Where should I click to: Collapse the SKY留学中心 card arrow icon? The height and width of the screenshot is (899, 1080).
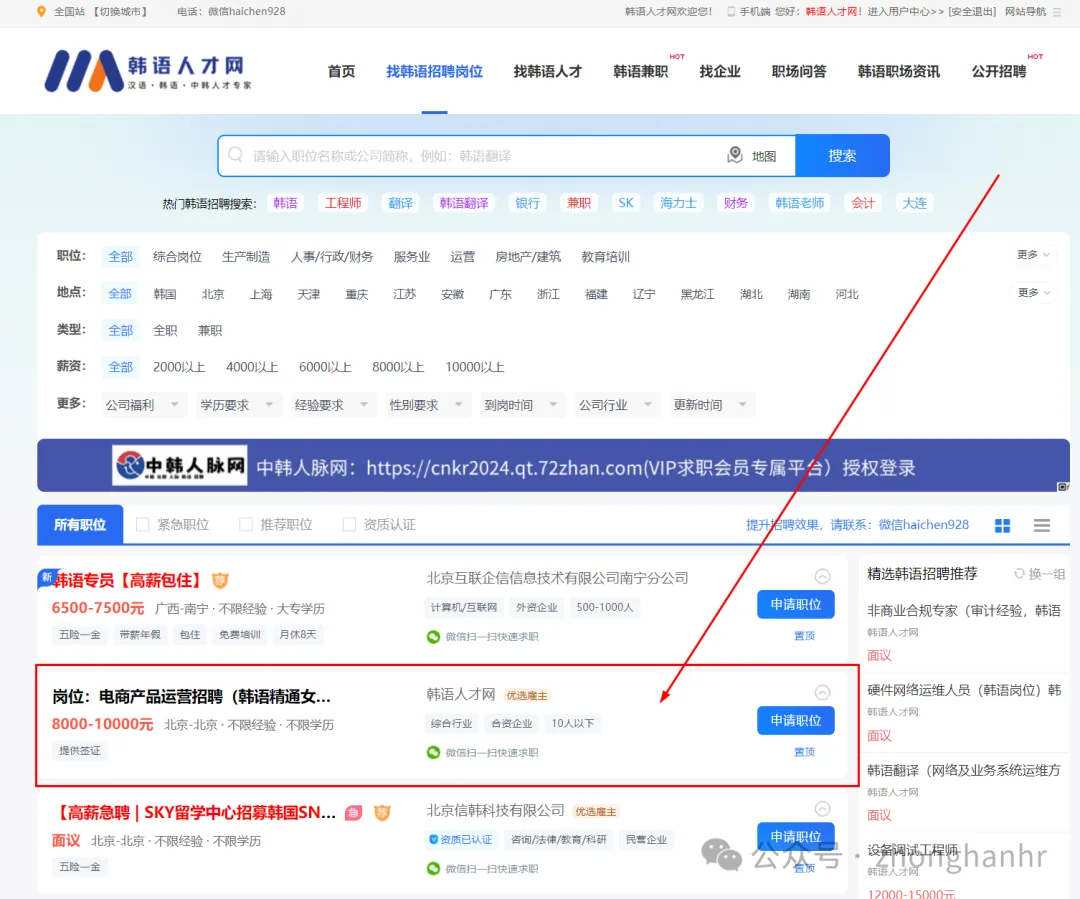click(822, 808)
